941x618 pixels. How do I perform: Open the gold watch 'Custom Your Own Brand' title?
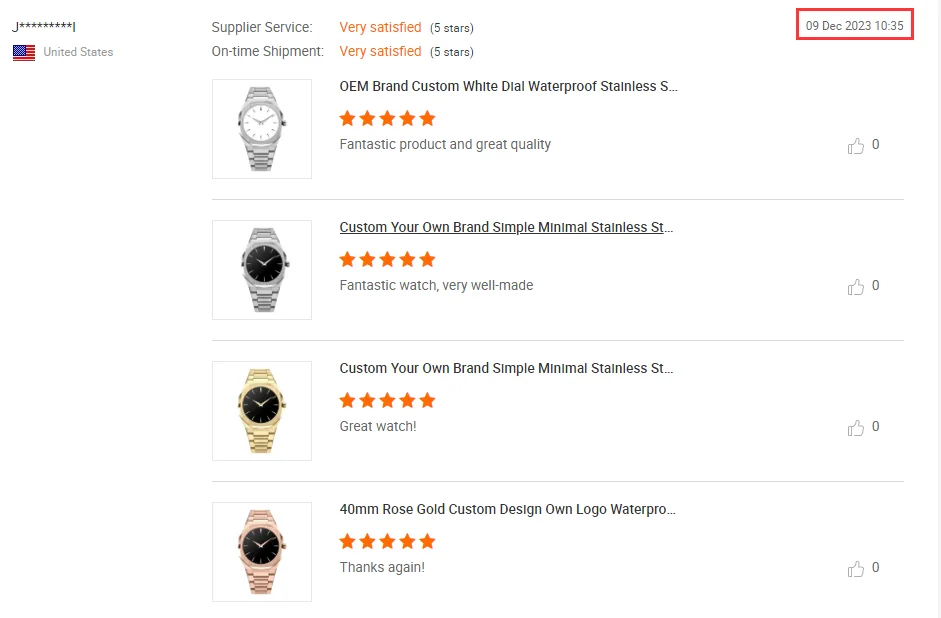506,368
